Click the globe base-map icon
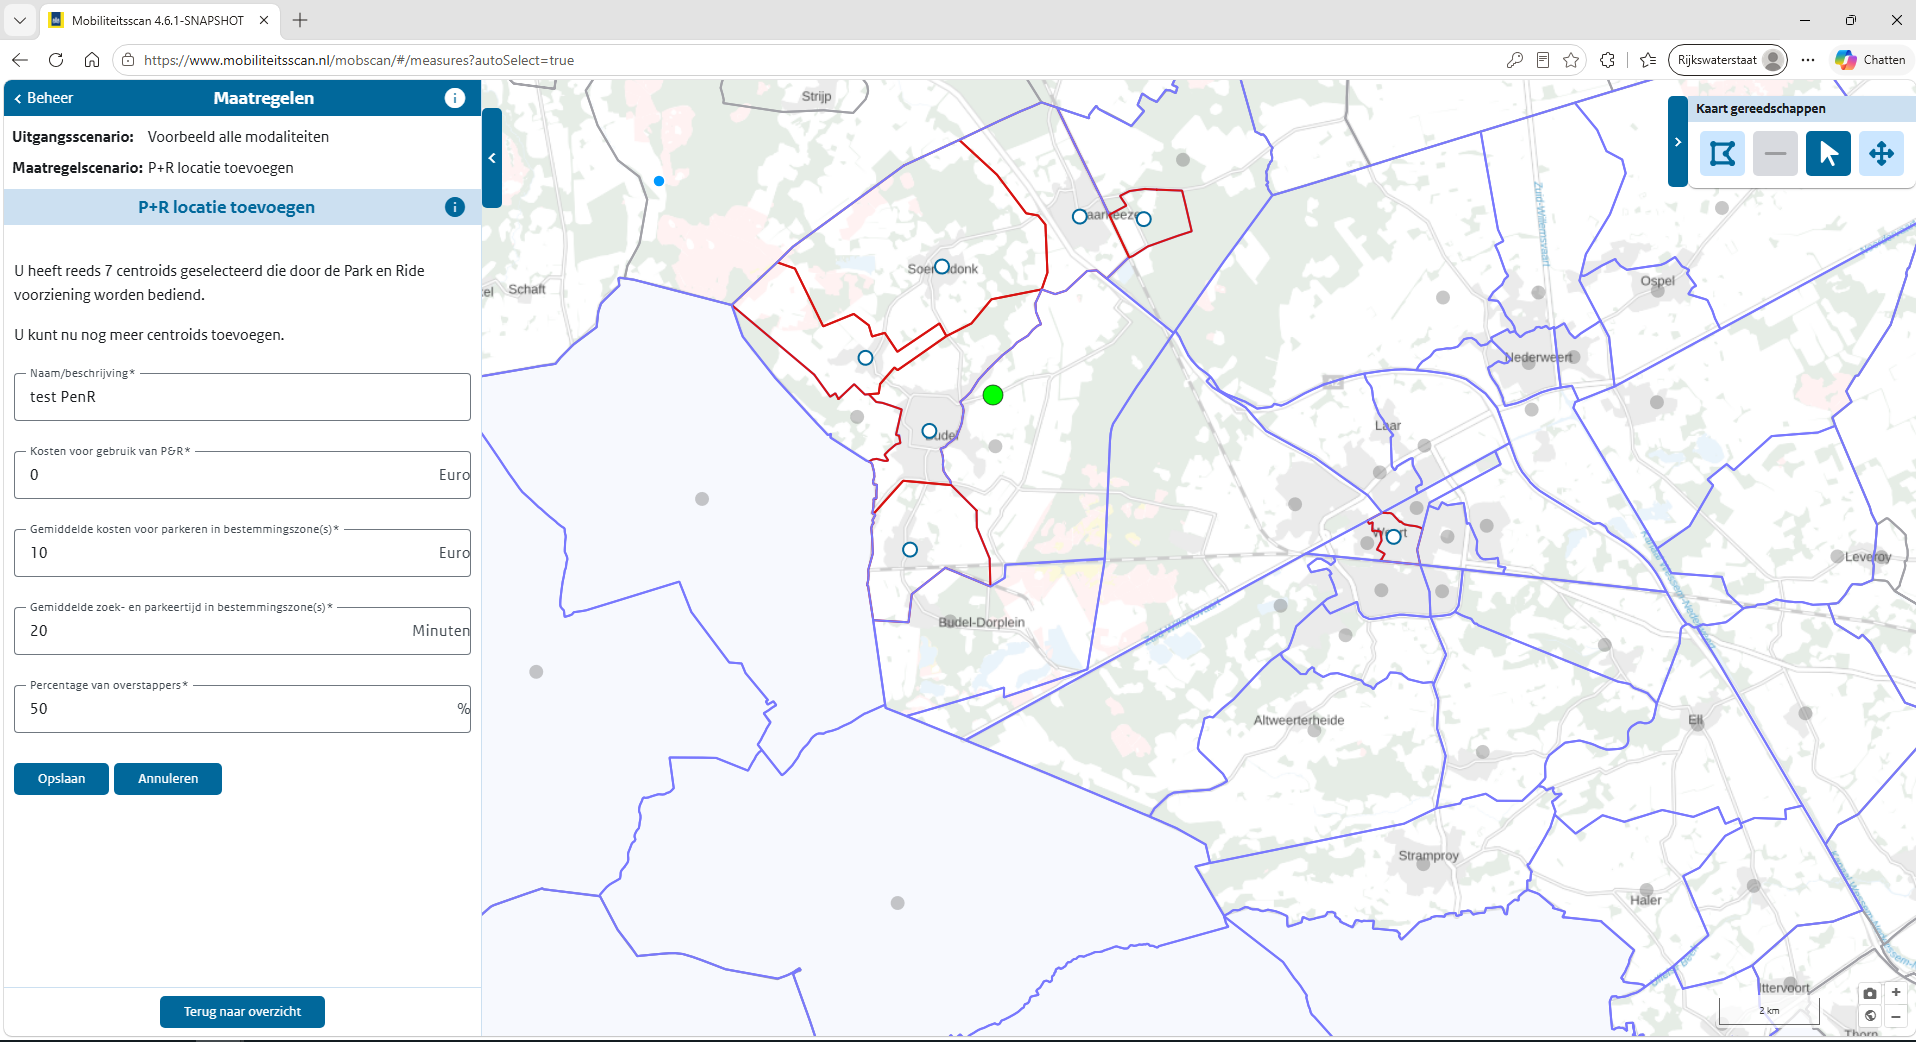The image size is (1916, 1042). (1870, 1016)
